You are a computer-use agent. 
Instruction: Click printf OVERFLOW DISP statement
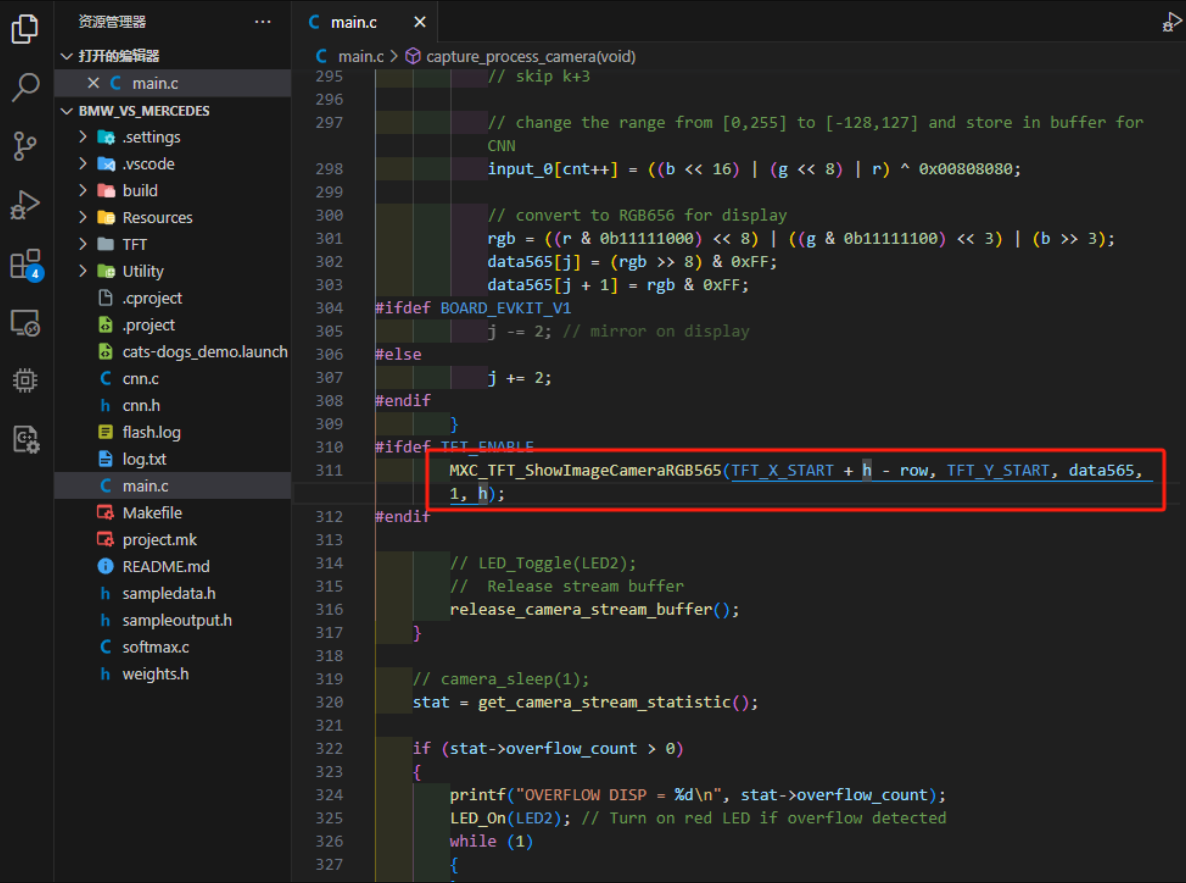pyautogui.click(x=697, y=795)
